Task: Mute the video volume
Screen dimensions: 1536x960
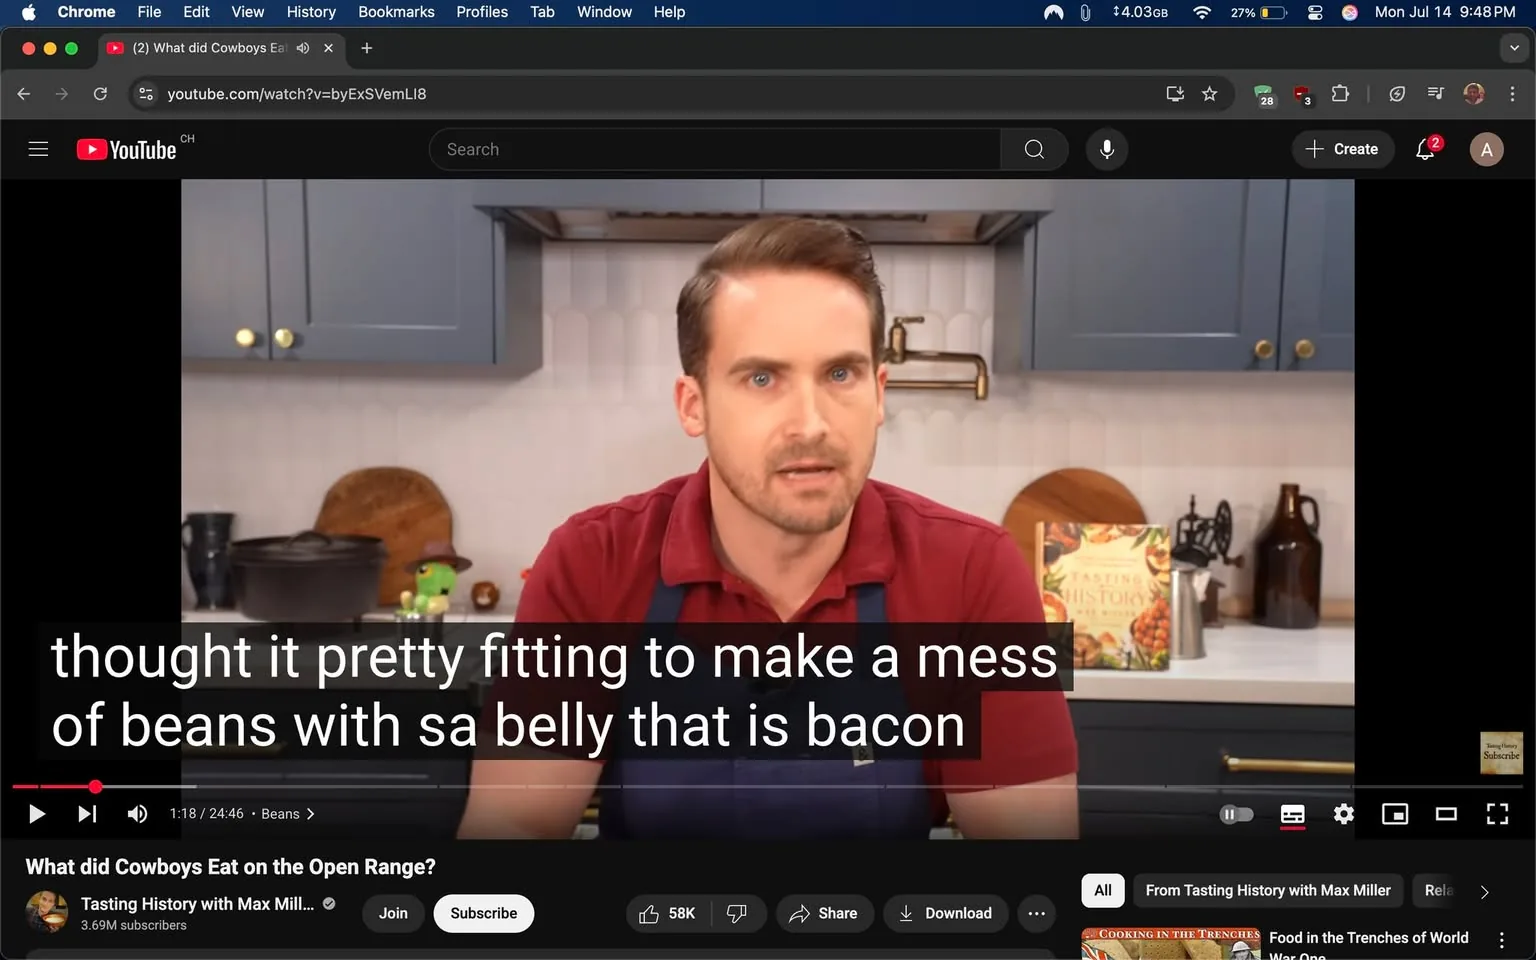Action: click(137, 814)
